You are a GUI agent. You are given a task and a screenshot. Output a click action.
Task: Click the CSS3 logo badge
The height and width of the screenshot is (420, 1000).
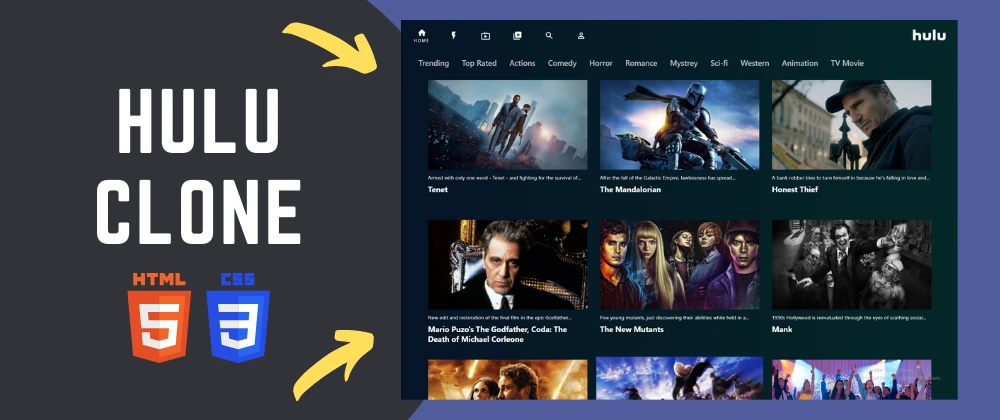pyautogui.click(x=238, y=317)
